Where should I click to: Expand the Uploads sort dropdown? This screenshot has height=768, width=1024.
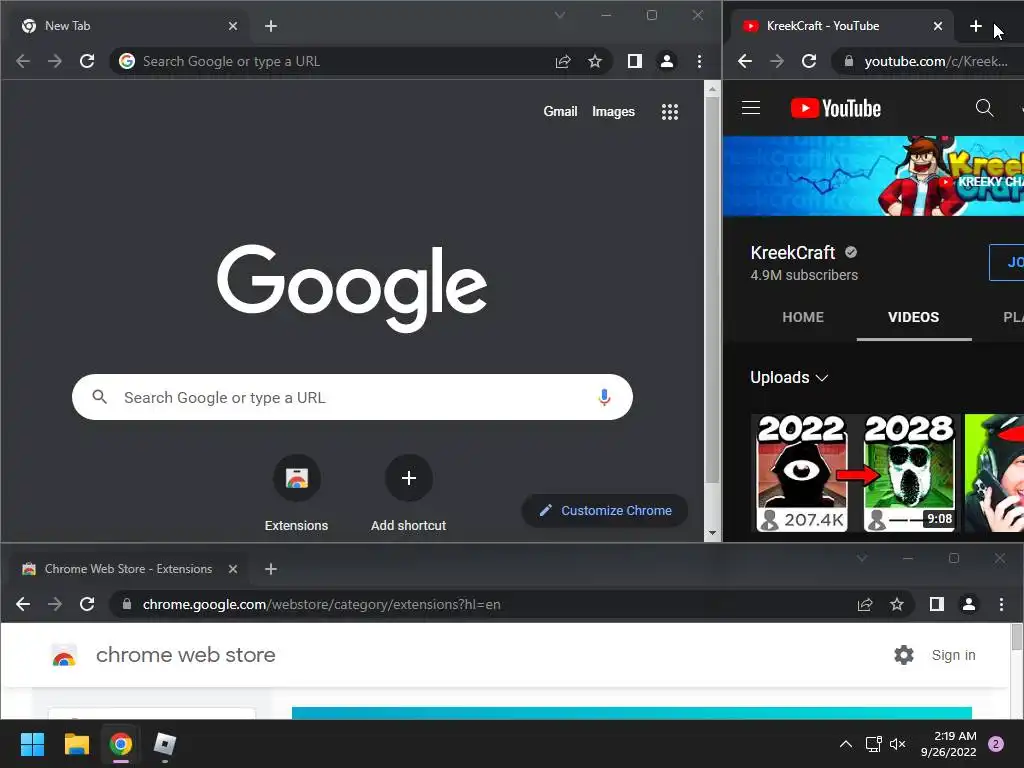pyautogui.click(x=789, y=377)
